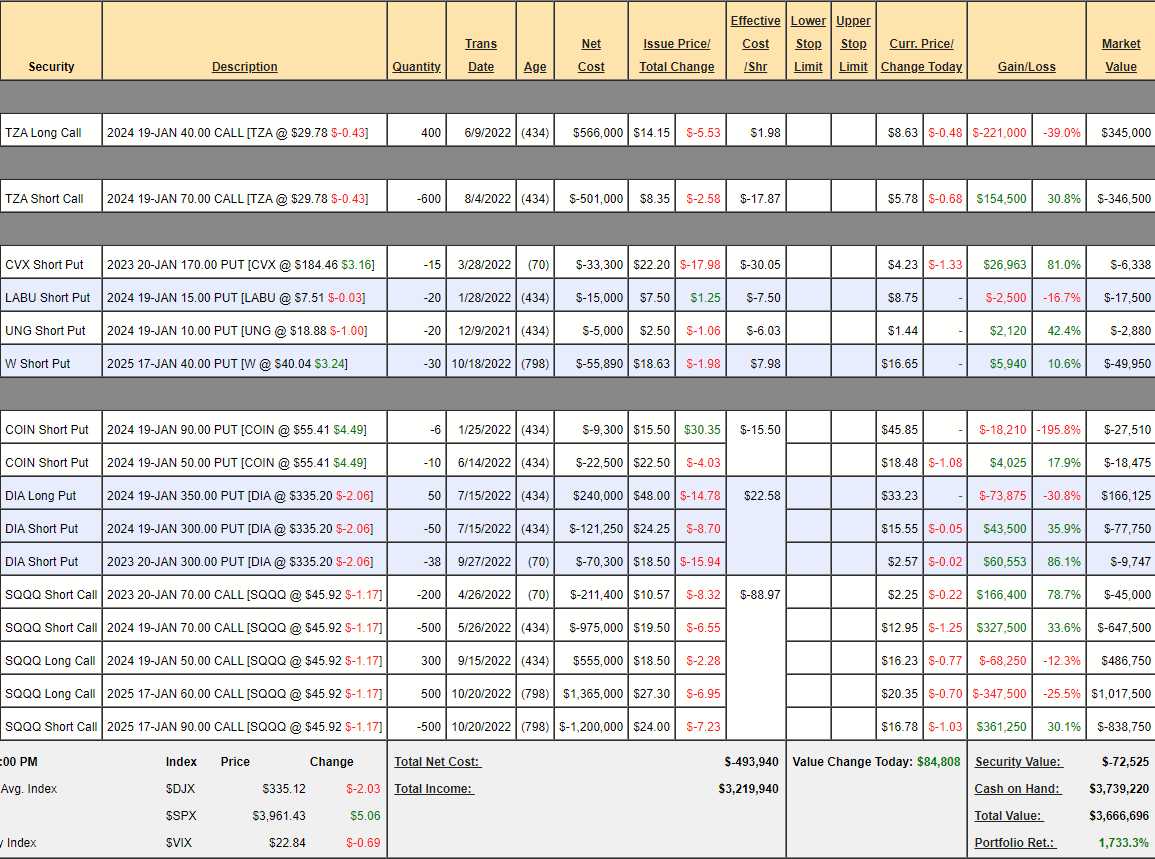Click the Gain/Loss column header
1155x859 pixels.
coord(1026,67)
